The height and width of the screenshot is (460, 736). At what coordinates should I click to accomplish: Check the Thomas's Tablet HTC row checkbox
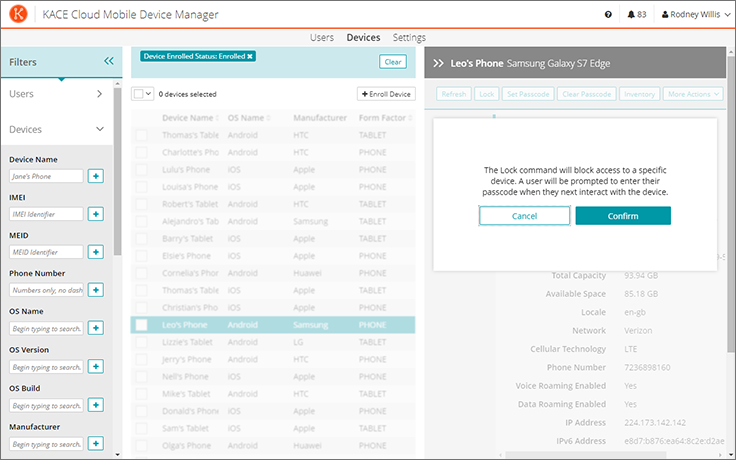click(141, 135)
